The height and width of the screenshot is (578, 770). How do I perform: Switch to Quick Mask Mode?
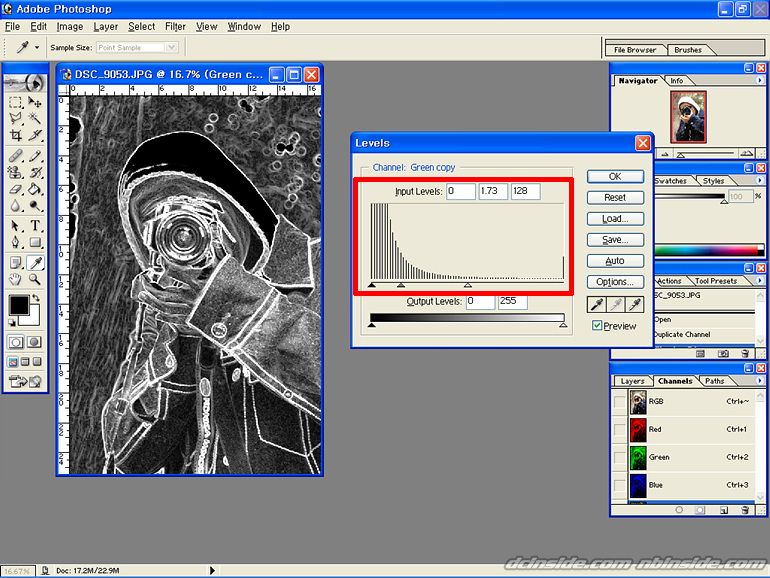[x=34, y=342]
